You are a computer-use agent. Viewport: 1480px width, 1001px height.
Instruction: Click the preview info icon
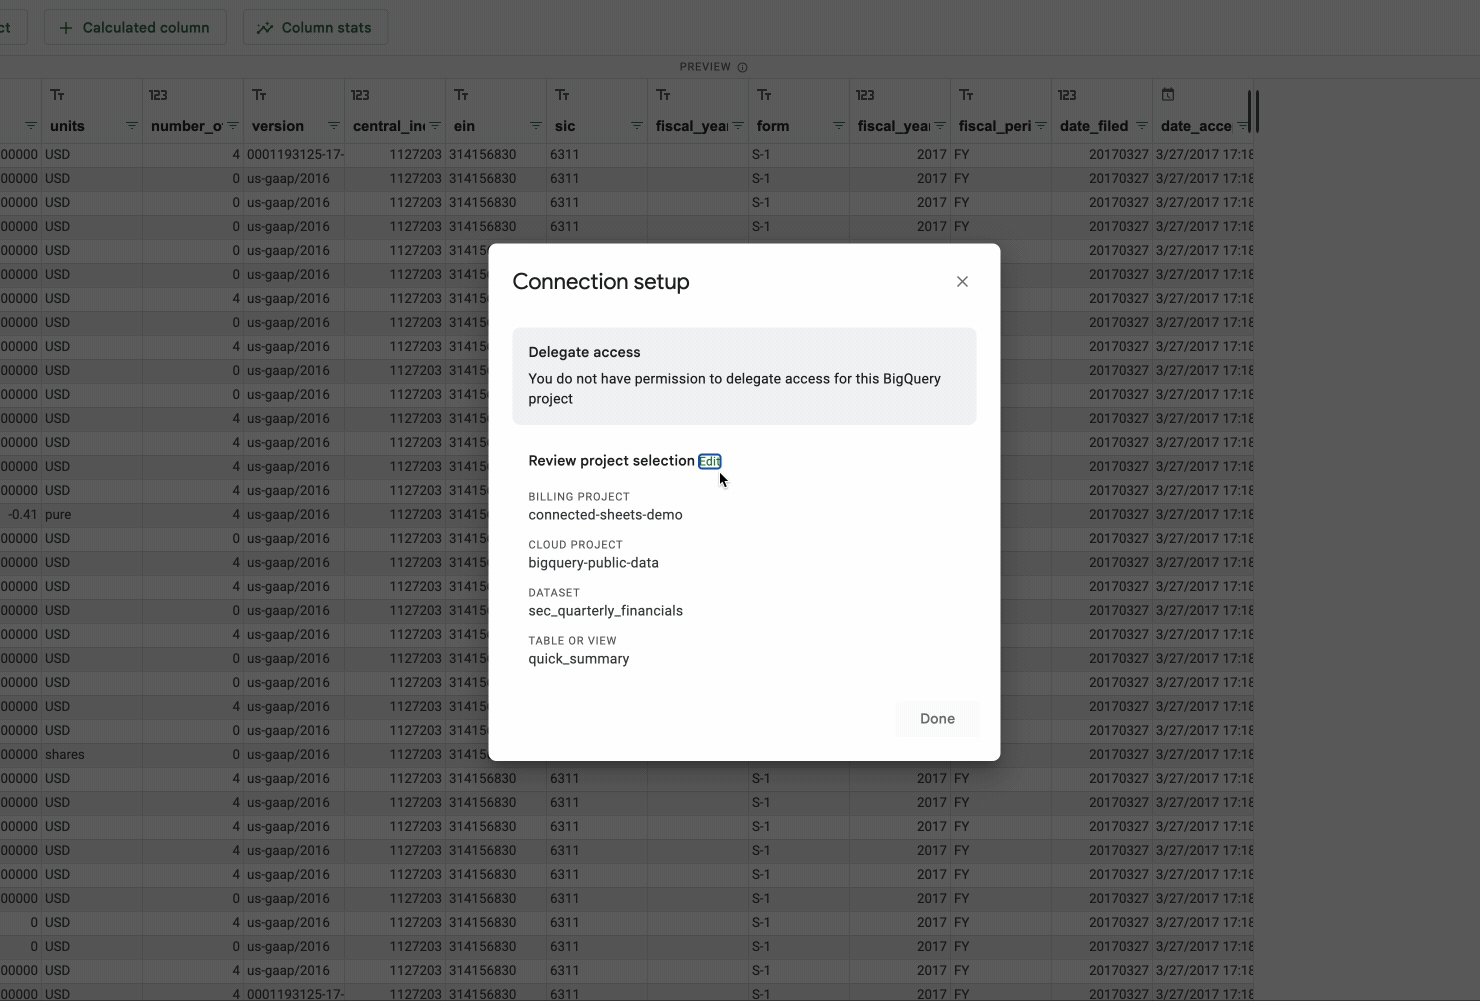tap(742, 67)
